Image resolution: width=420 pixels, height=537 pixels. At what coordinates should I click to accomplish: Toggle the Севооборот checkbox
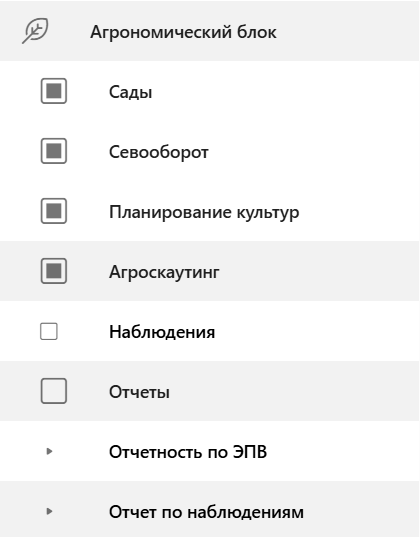click(x=54, y=151)
